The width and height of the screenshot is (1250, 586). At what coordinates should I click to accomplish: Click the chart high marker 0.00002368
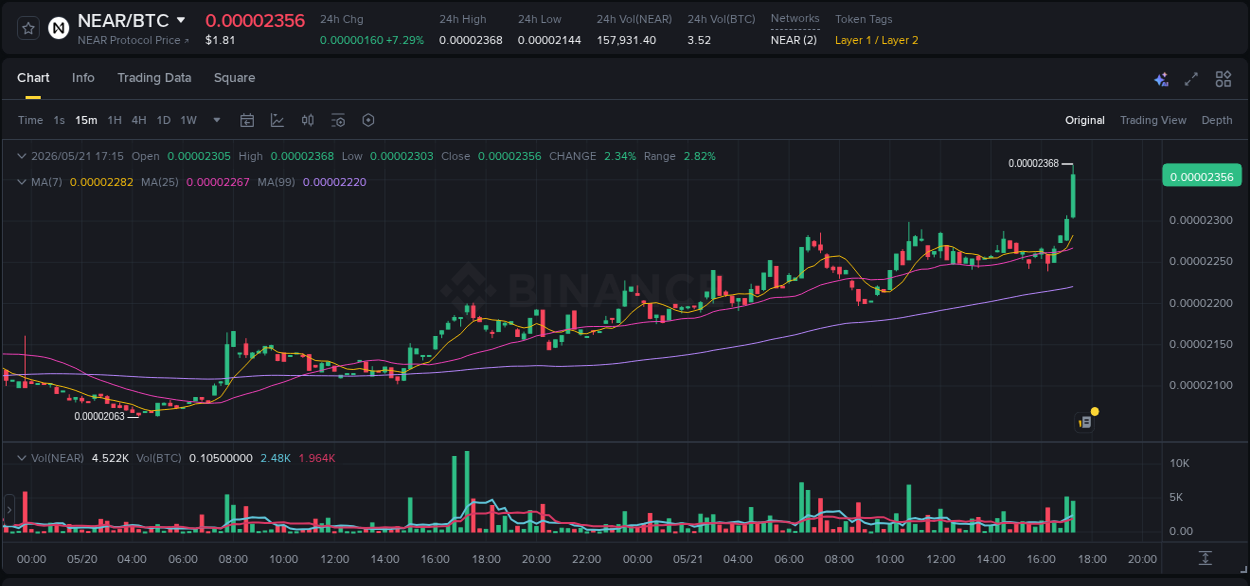point(1033,163)
